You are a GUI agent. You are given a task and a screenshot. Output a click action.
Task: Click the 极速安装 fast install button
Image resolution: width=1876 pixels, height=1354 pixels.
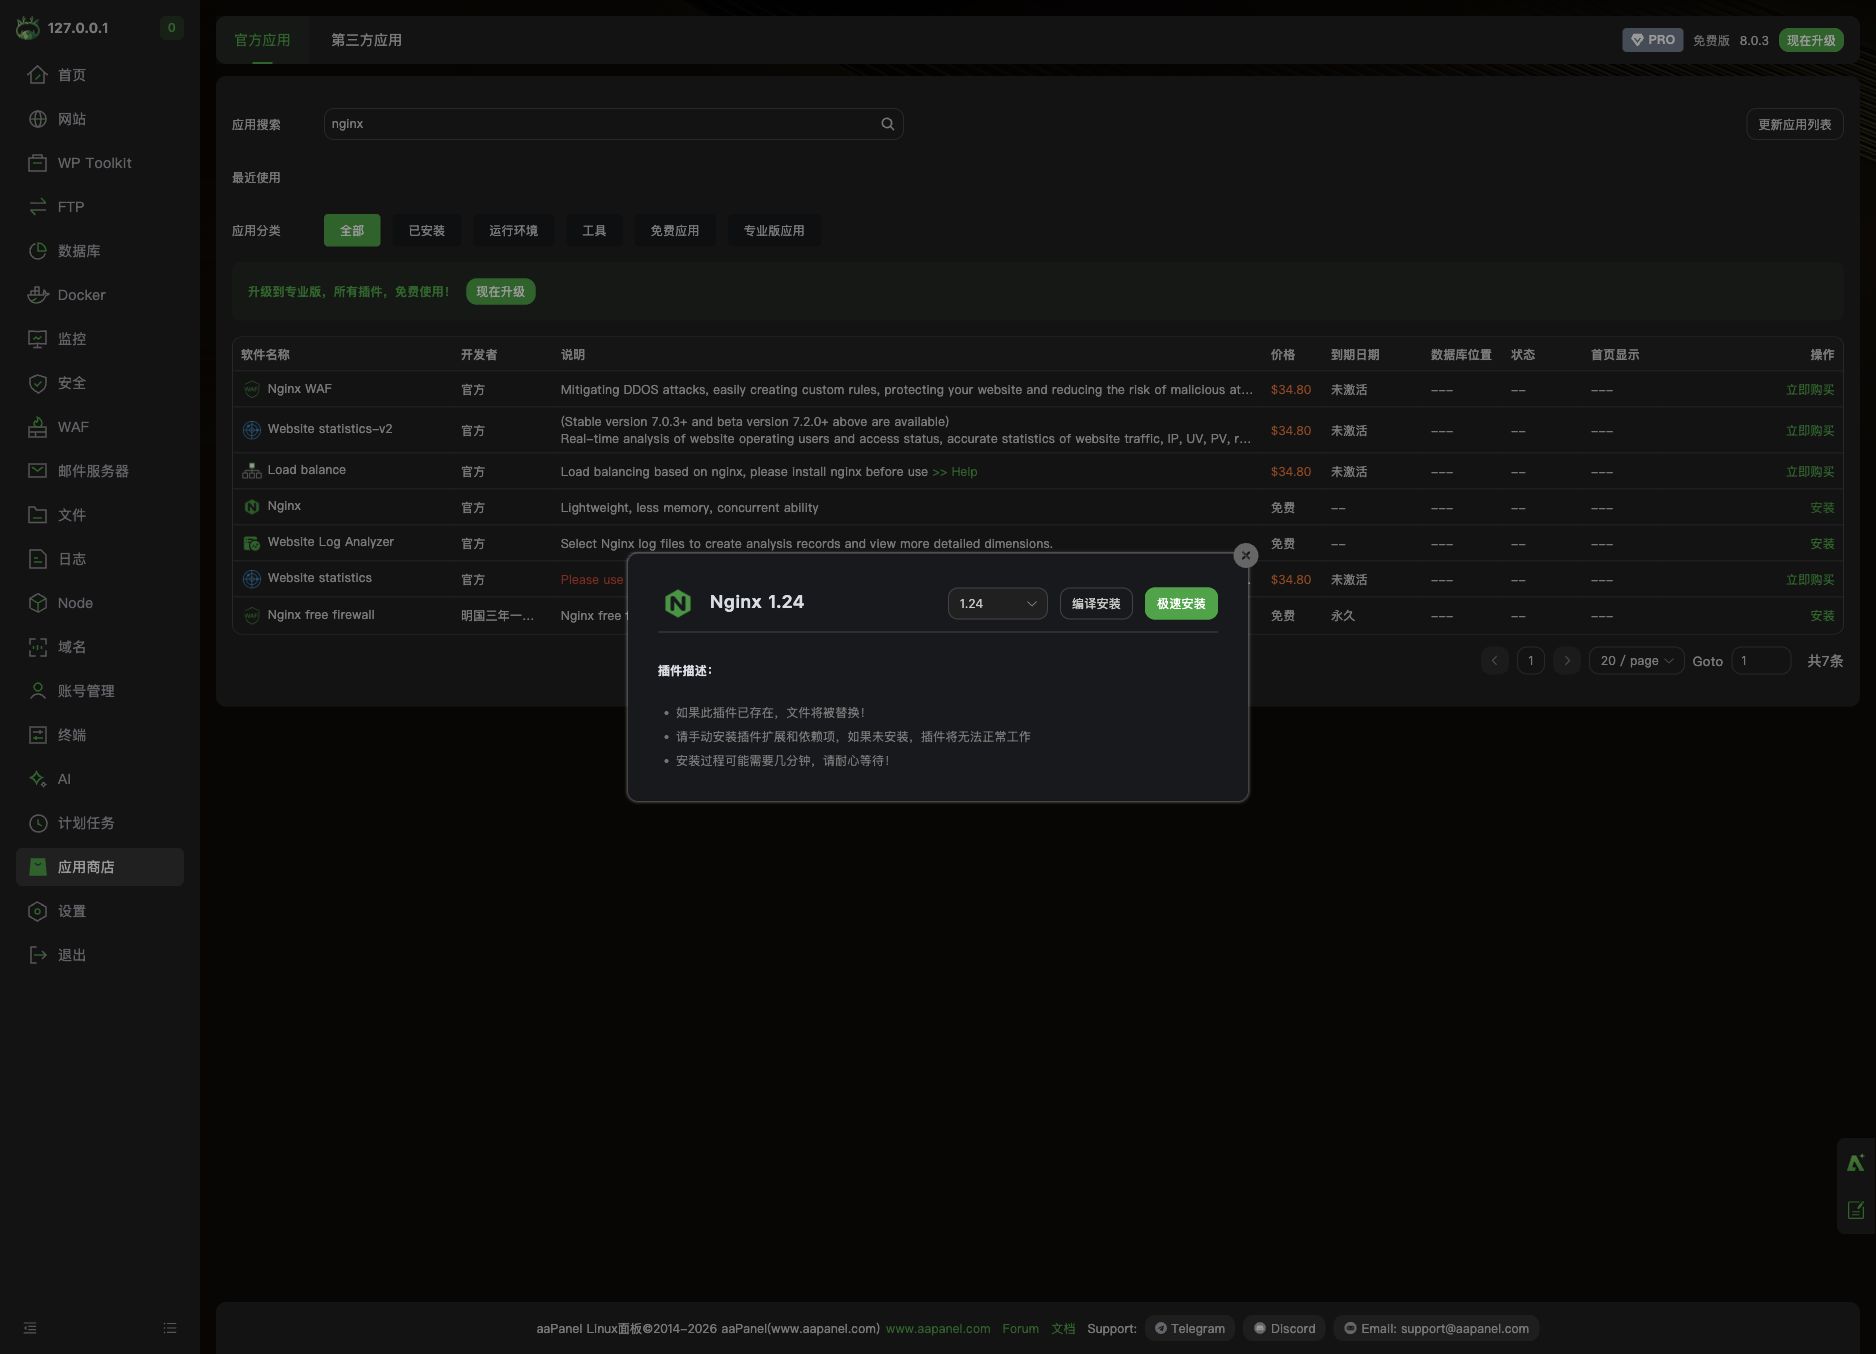point(1181,604)
